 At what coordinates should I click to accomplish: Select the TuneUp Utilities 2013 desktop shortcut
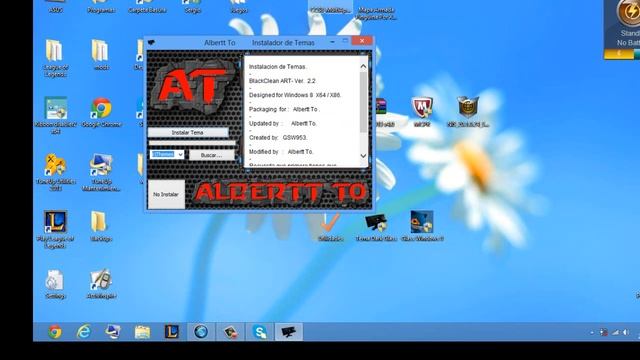pos(56,172)
